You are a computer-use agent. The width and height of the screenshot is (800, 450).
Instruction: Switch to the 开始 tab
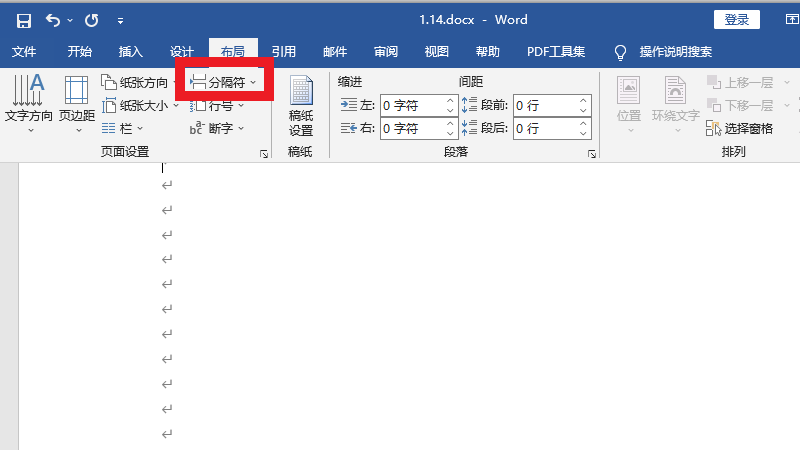point(80,52)
